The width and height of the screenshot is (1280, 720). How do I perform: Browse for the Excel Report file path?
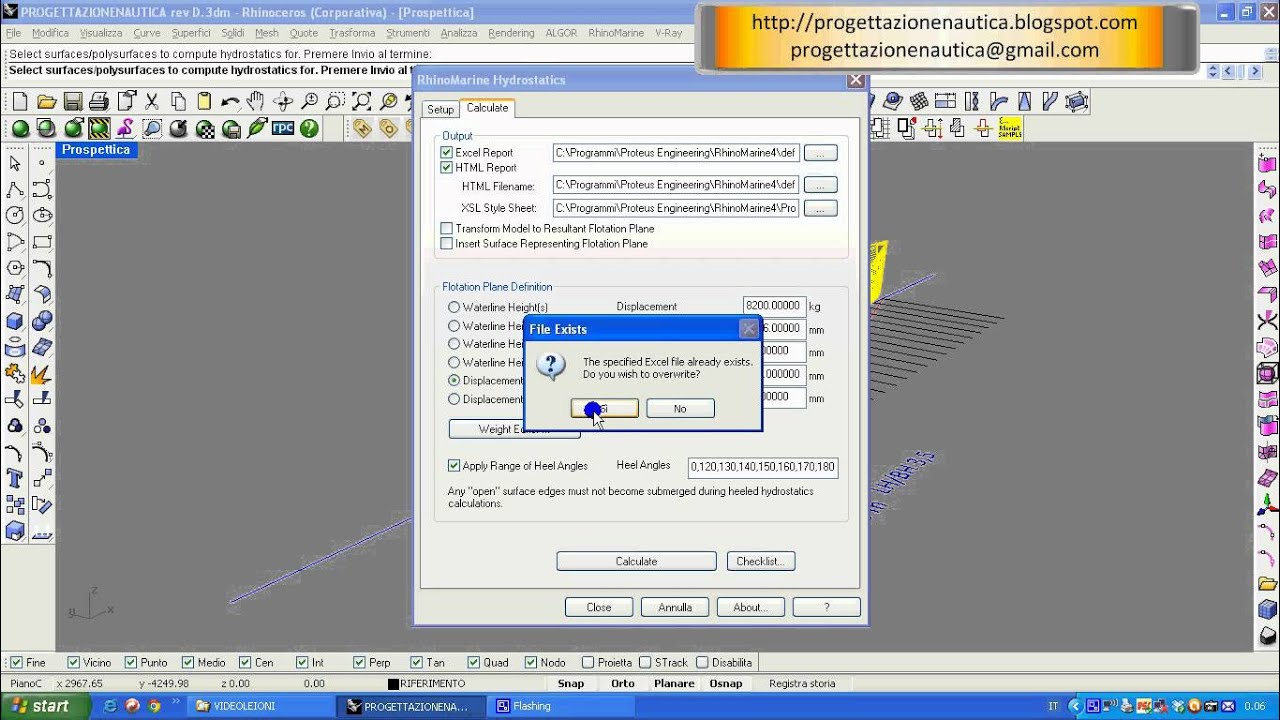pyautogui.click(x=820, y=153)
